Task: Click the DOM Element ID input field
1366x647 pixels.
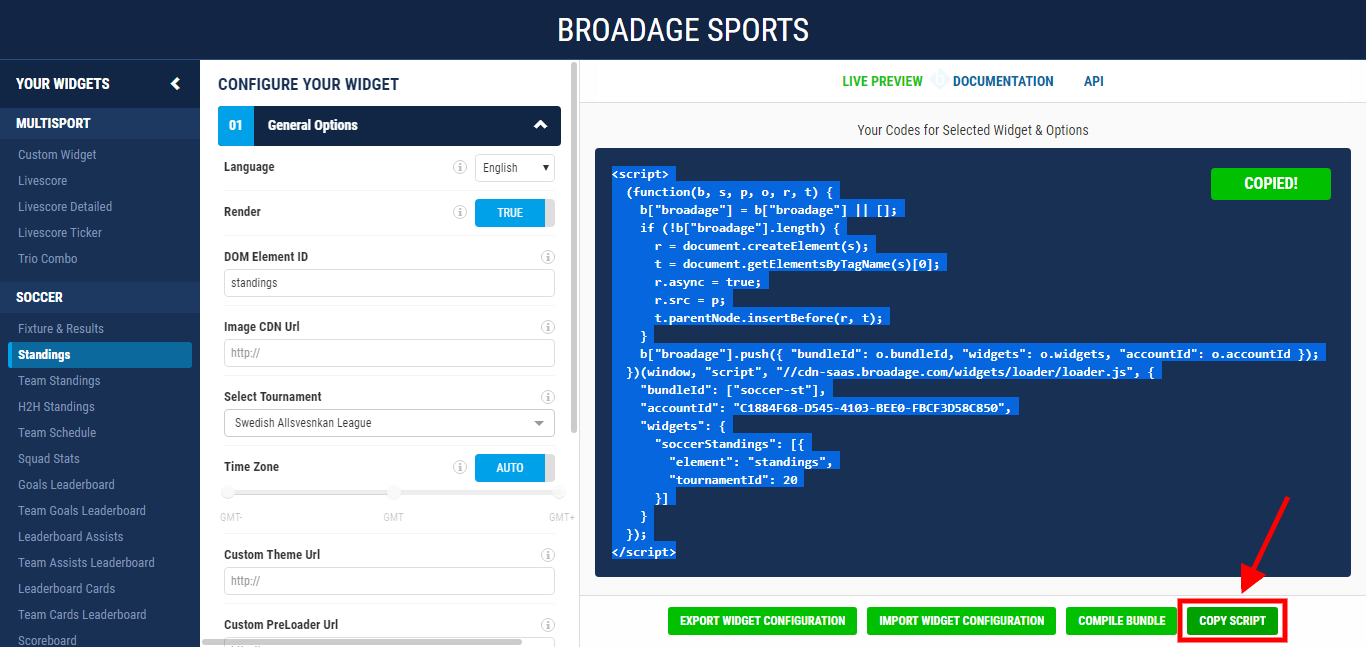Action: (389, 283)
